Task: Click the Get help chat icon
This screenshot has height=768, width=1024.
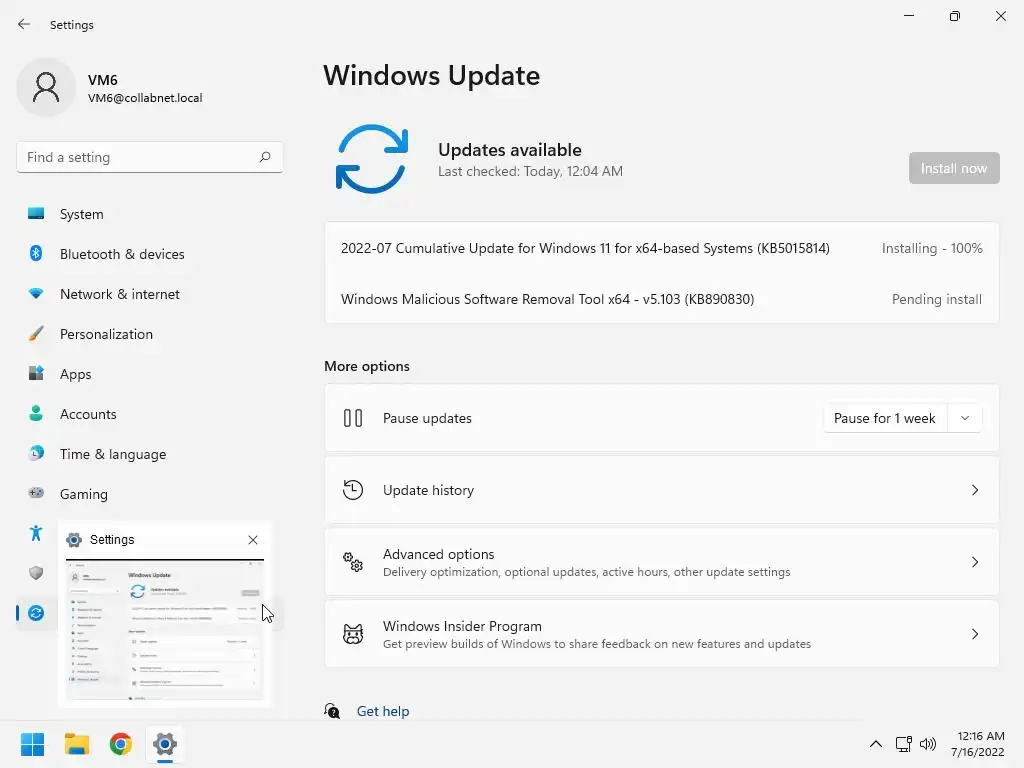Action: point(332,711)
